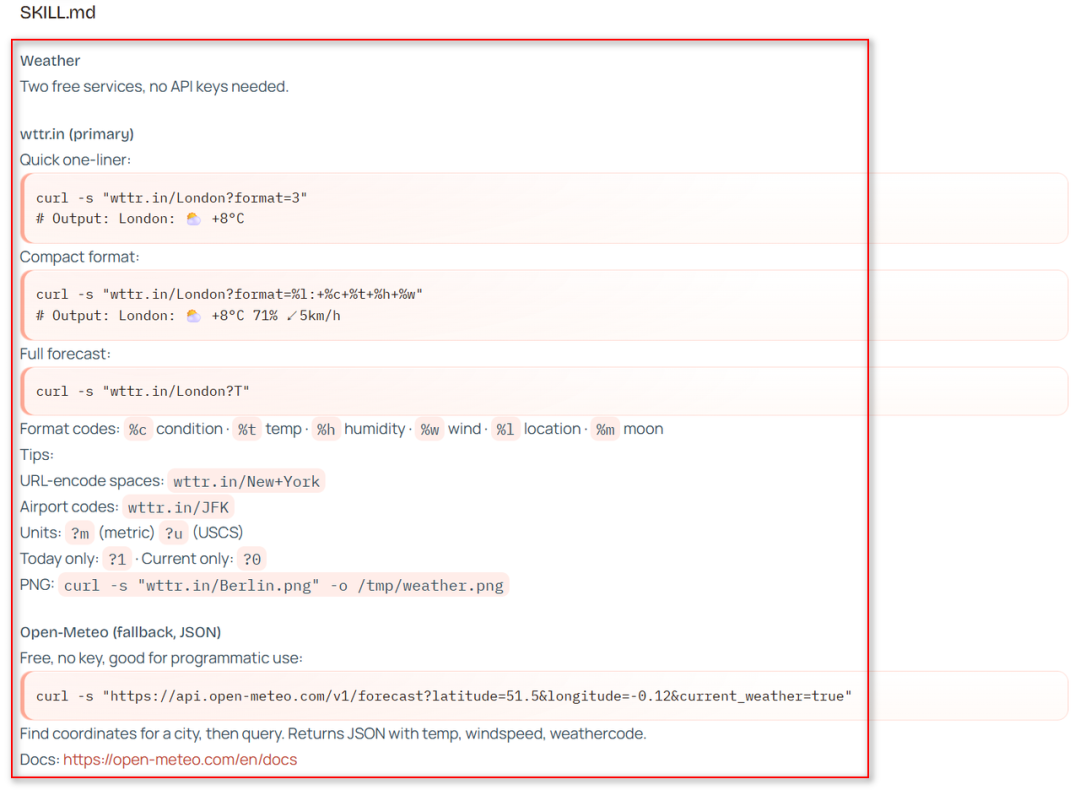Click the ?m metric units code
Image resolution: width=1080 pixels, height=790 pixels.
coord(80,534)
